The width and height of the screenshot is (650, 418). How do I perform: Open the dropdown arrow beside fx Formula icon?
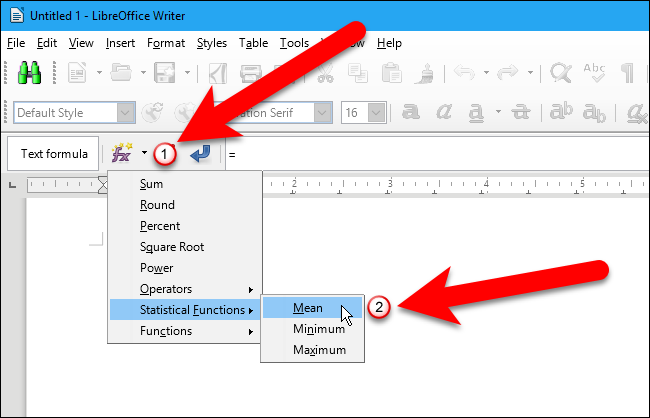click(144, 153)
